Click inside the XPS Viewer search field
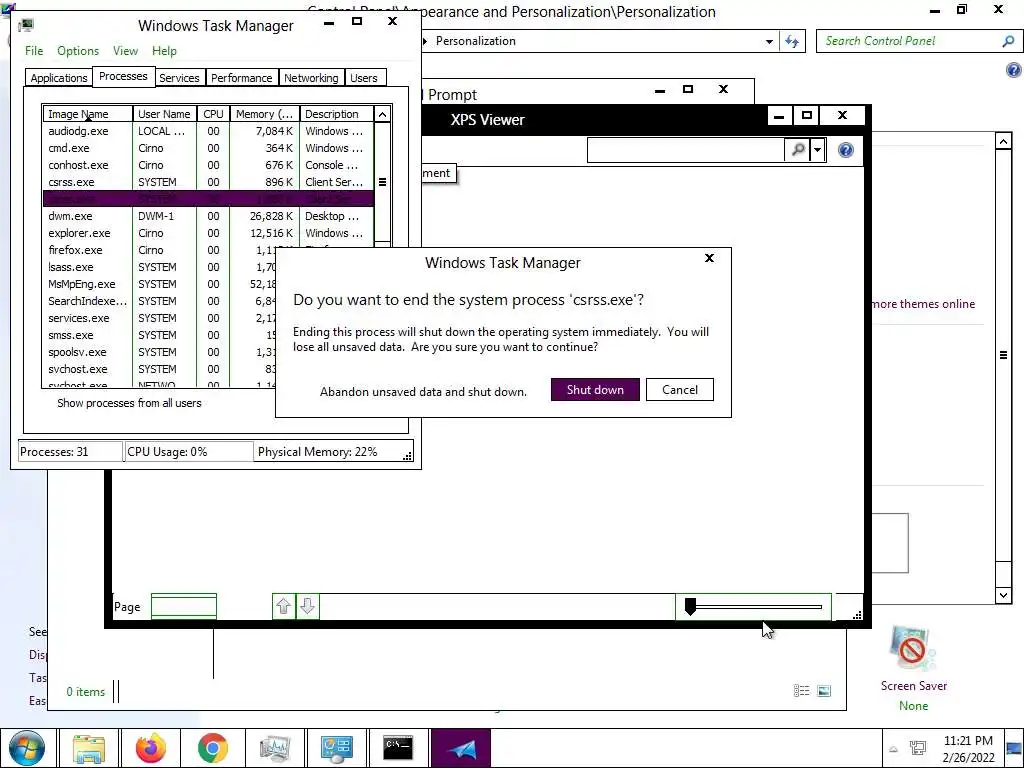The image size is (1024, 768). [686, 150]
